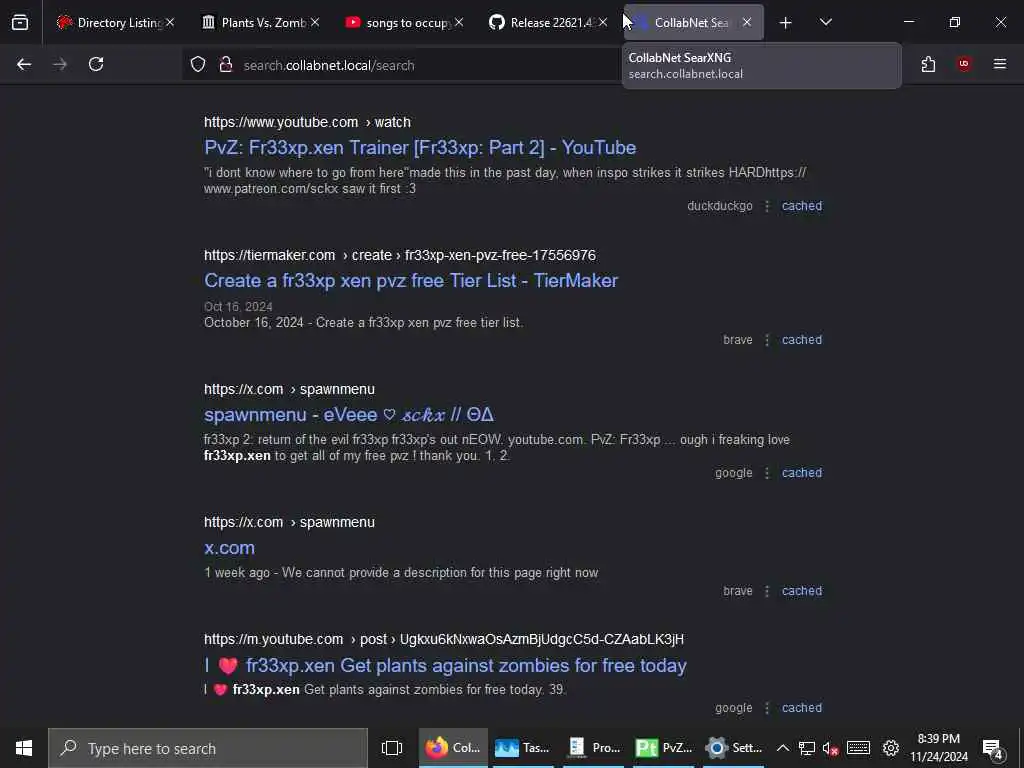The width and height of the screenshot is (1024, 768).
Task: Open tracking protection shield icon
Action: coord(198,65)
